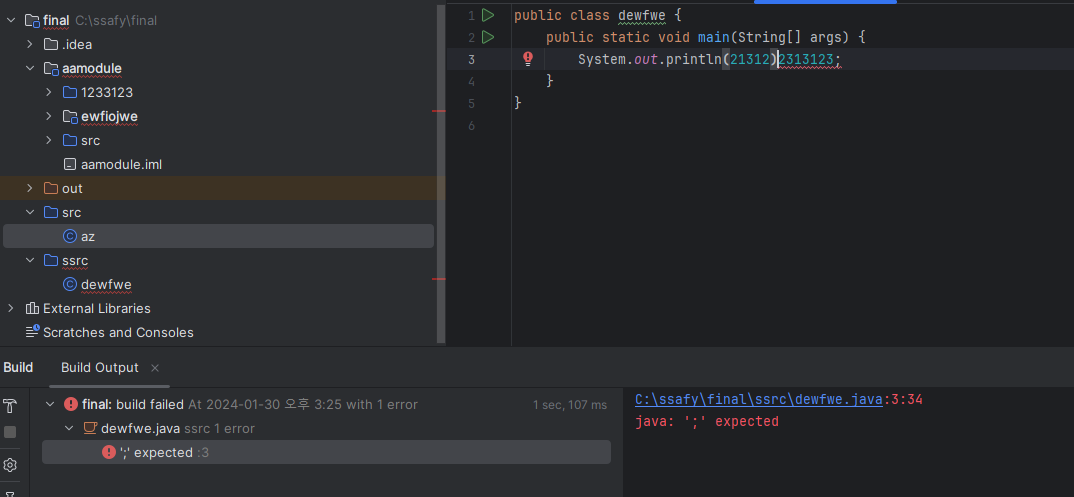Image resolution: width=1074 pixels, height=497 pixels.
Task: Click the orange out folder icon
Action: (51, 188)
